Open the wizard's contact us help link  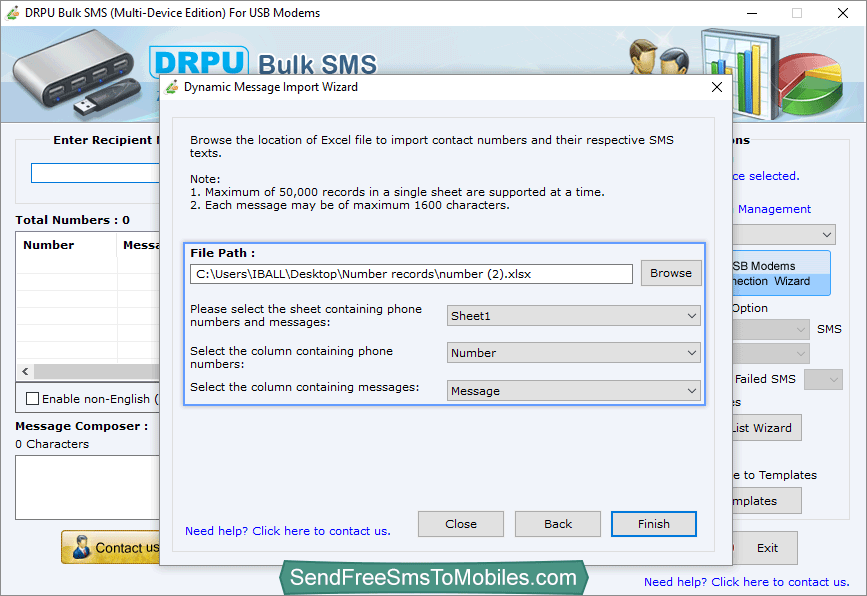click(x=288, y=531)
